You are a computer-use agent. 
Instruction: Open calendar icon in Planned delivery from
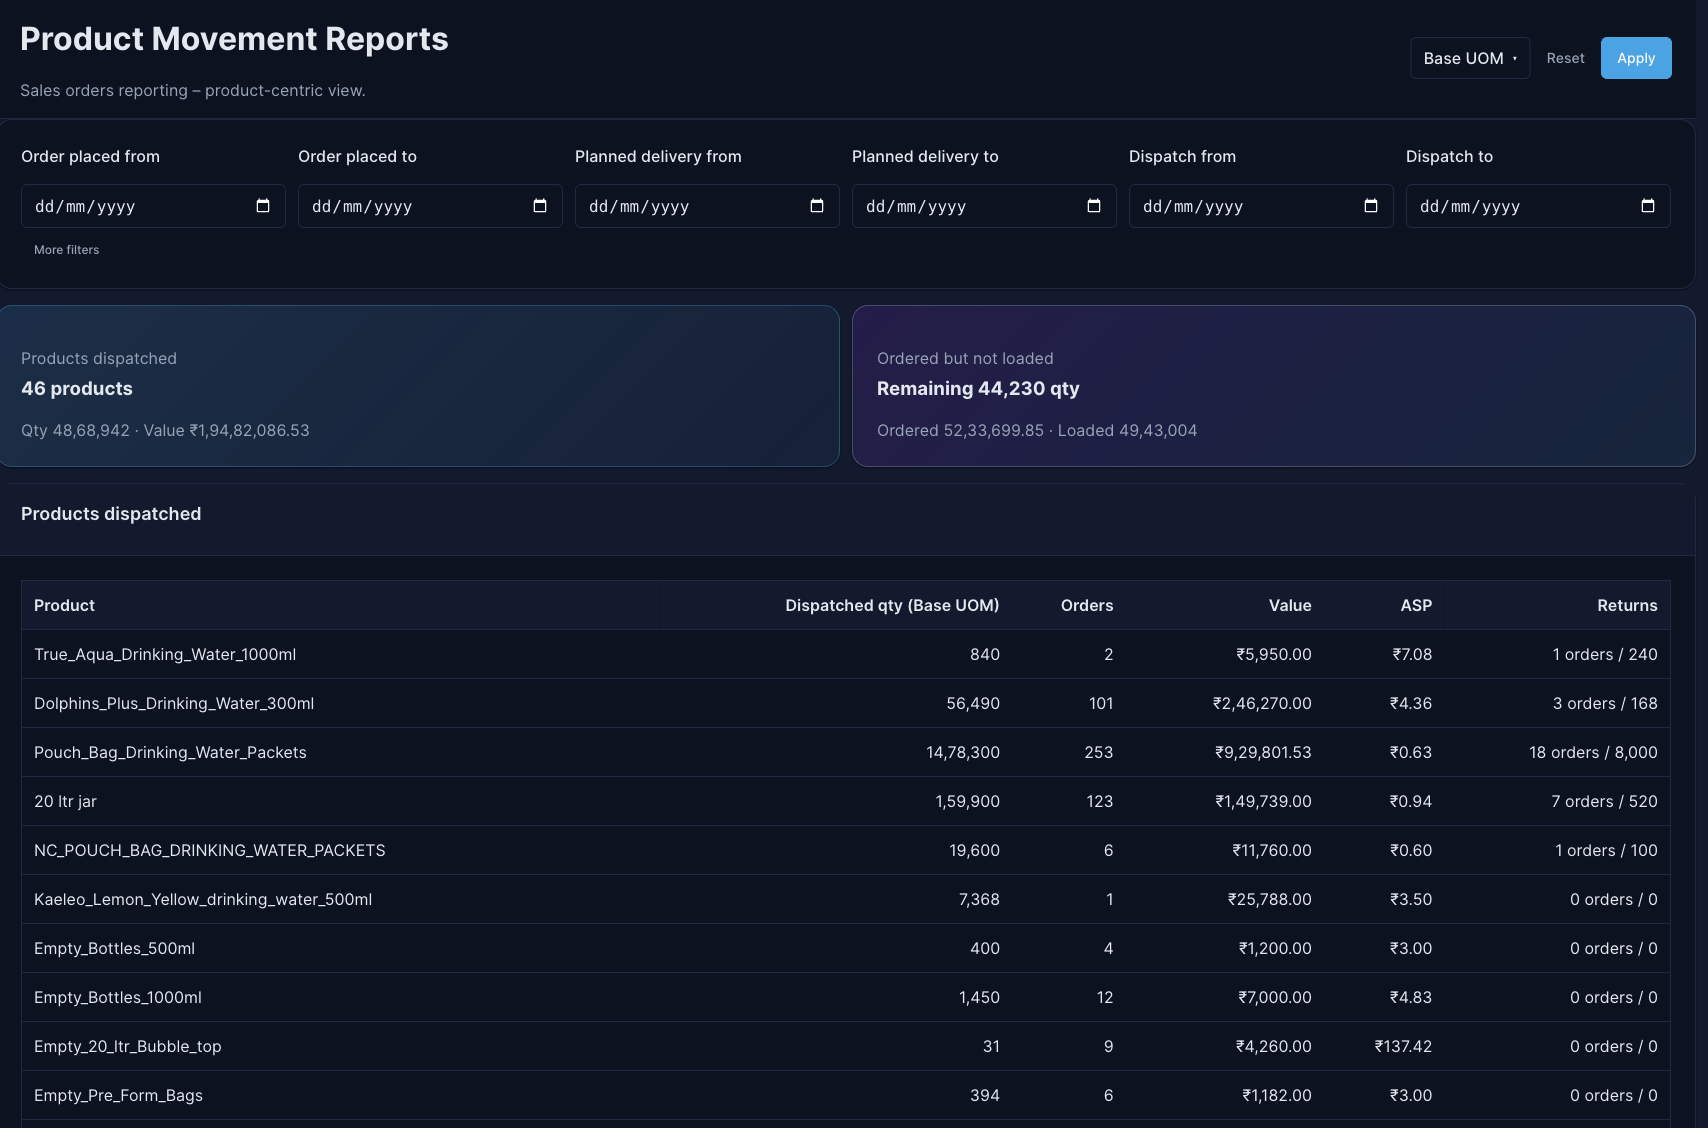click(x=817, y=206)
